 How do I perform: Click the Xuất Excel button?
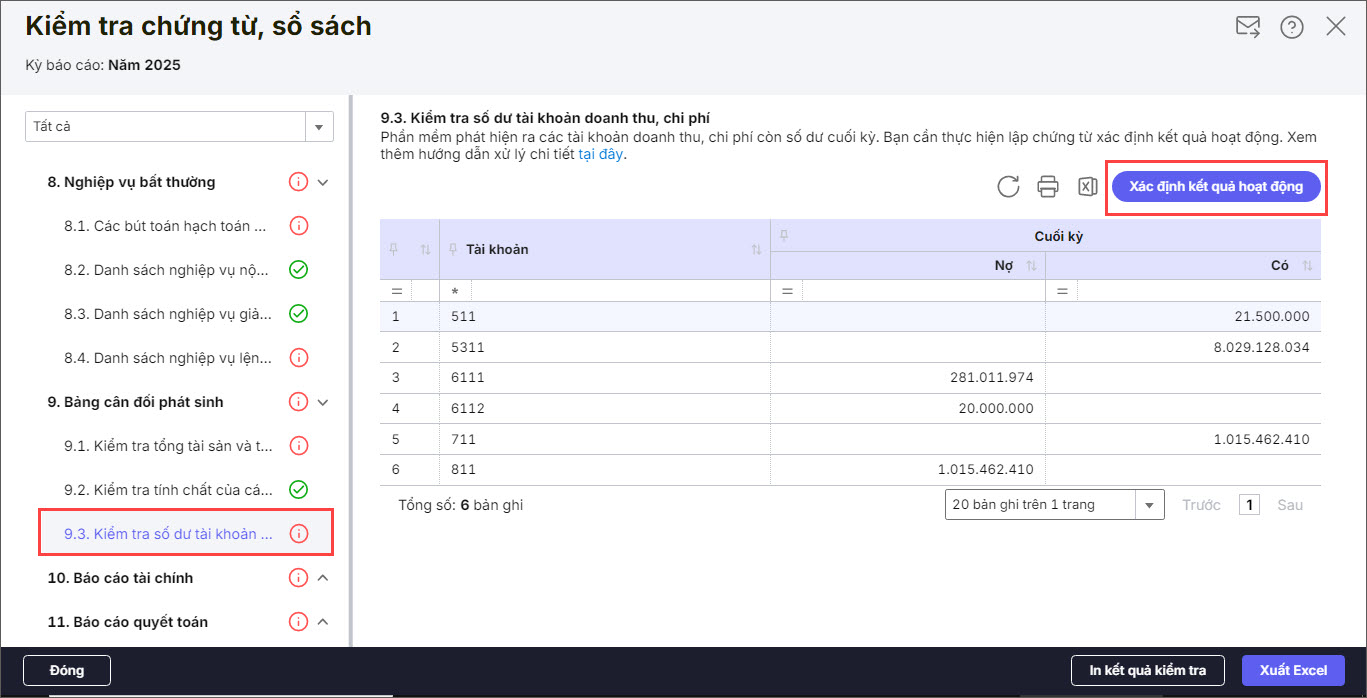tap(1293, 670)
